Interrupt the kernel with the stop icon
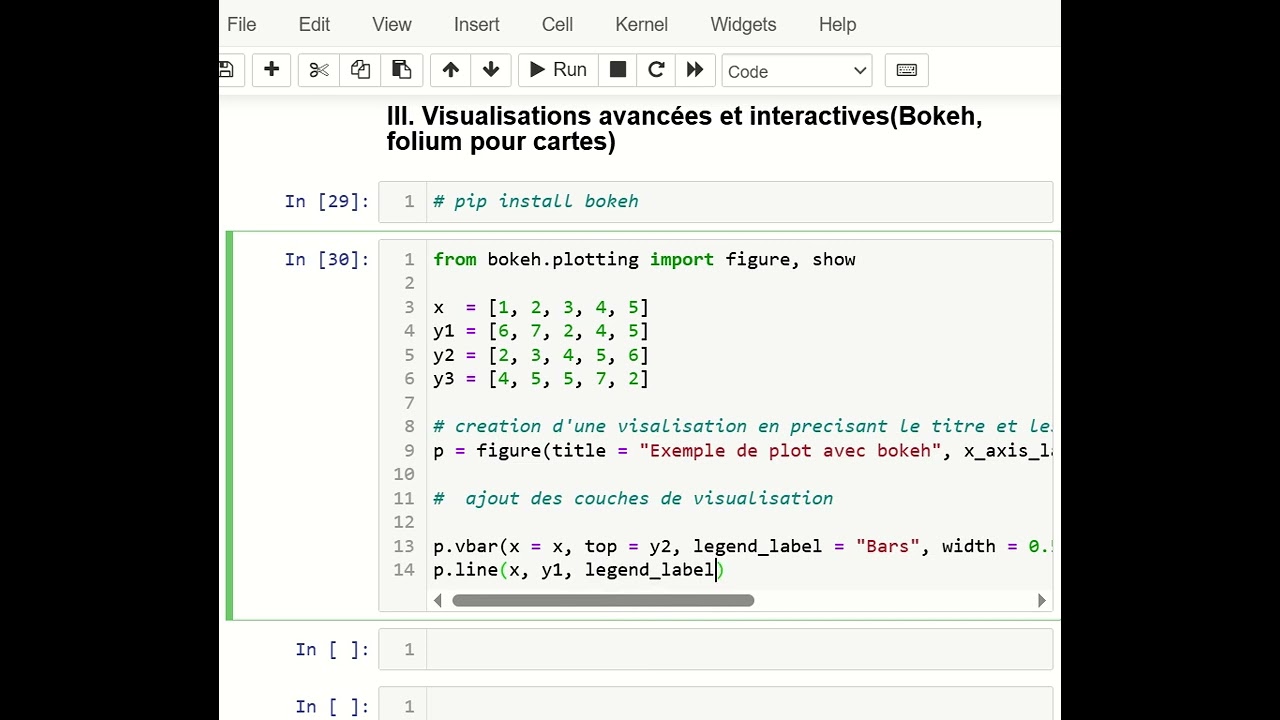1280x720 pixels. pyautogui.click(x=618, y=70)
